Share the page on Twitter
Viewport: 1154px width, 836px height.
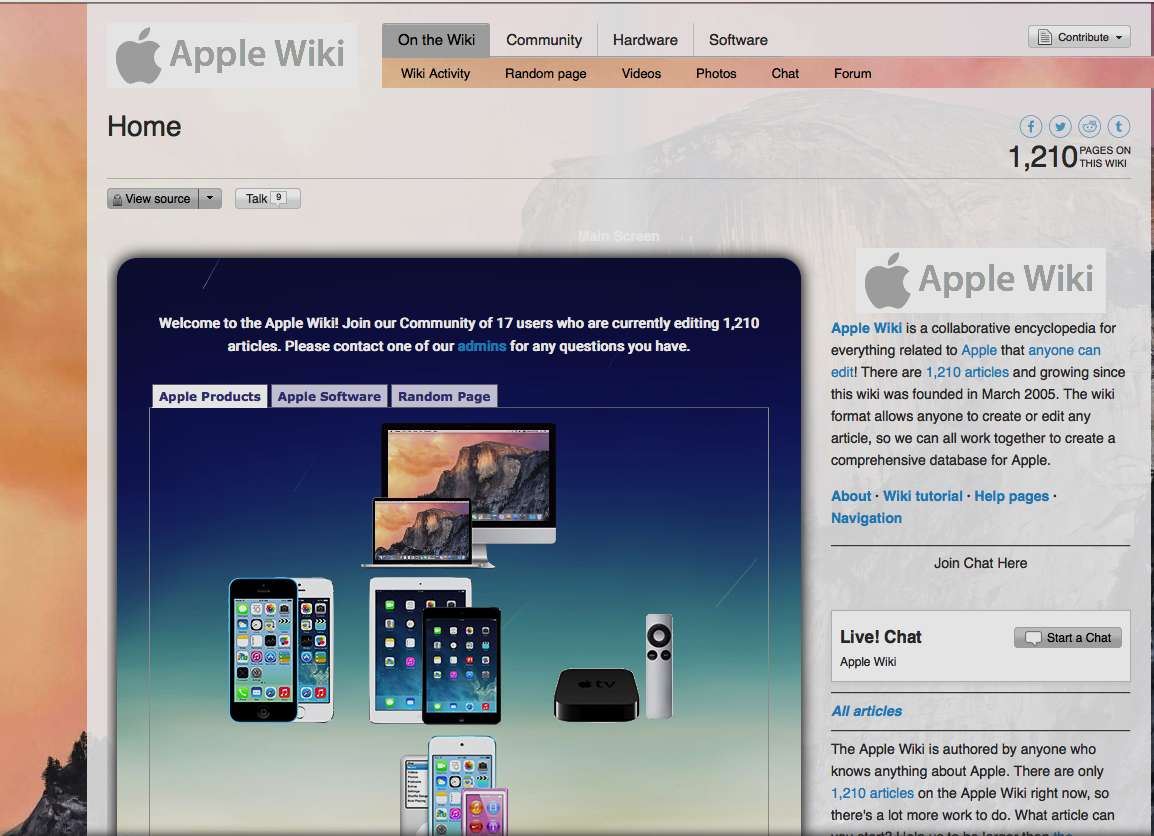tap(1060, 127)
